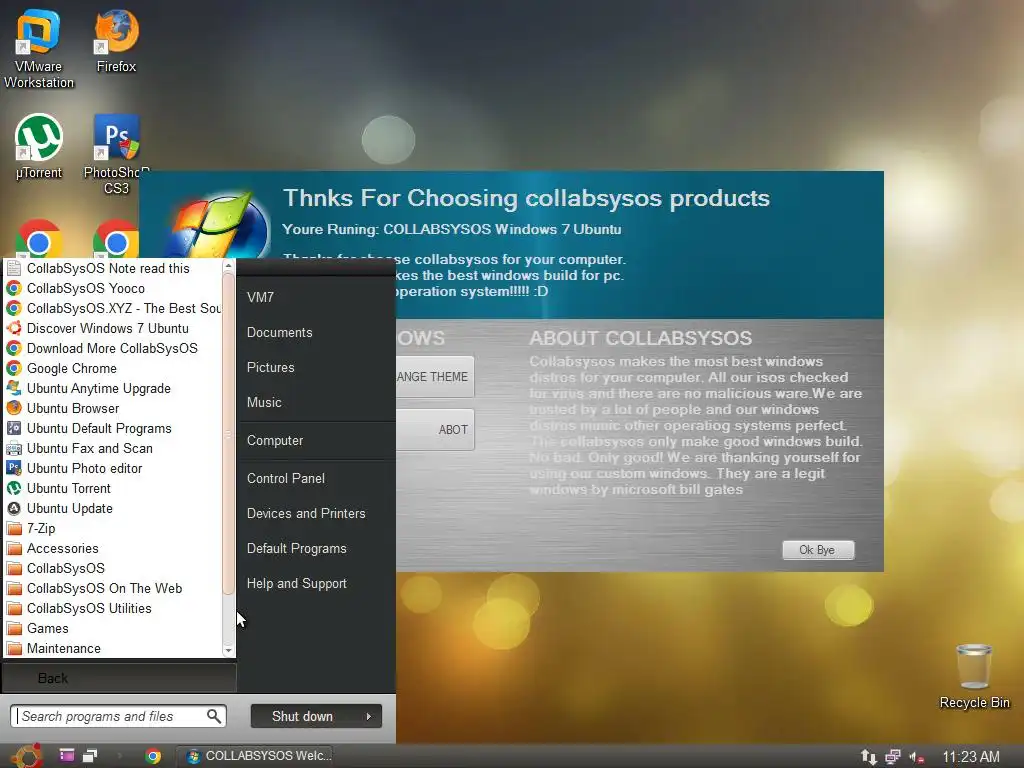Click the network arrows tray icon
Viewport: 1024px width, 768px height.
coord(868,757)
